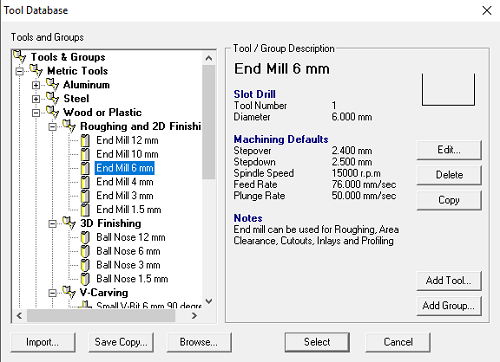Select Ball Nose 6 mm in tree

pyautogui.click(x=128, y=251)
